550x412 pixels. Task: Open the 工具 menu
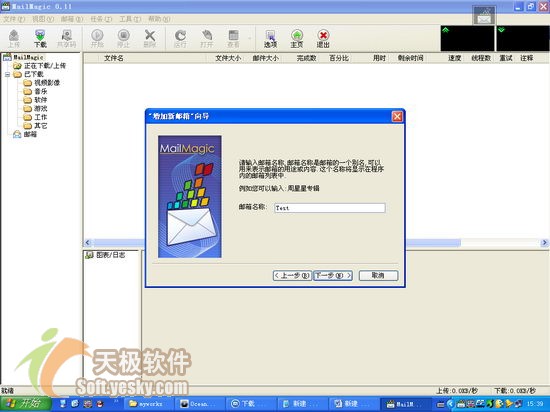point(130,19)
